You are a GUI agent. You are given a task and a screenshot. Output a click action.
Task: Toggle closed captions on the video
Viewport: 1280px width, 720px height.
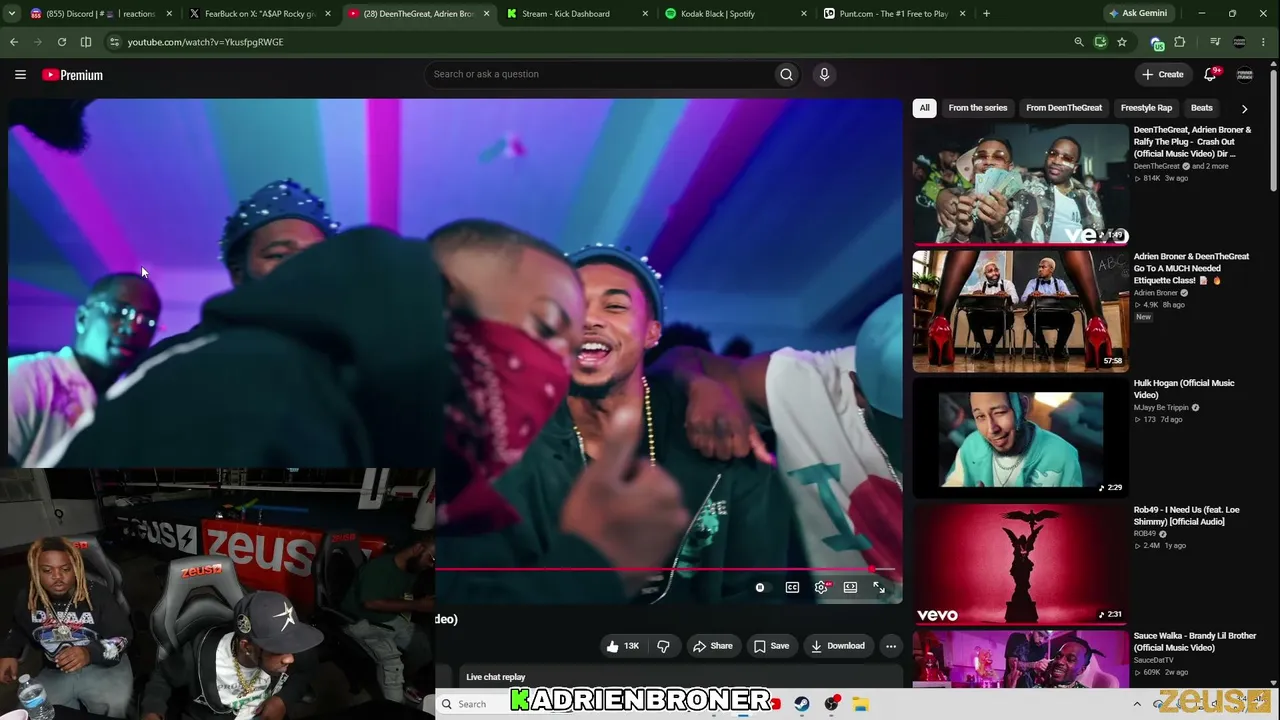tap(792, 588)
